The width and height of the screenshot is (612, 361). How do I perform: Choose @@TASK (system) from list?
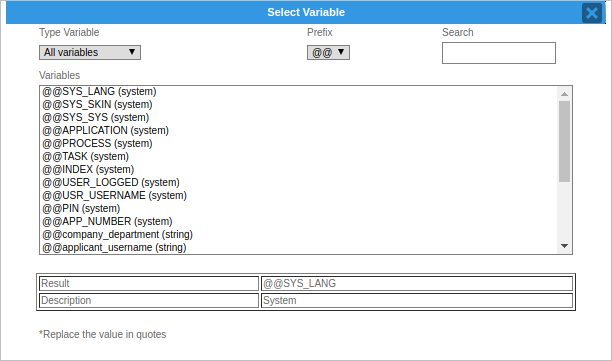click(x=299, y=156)
